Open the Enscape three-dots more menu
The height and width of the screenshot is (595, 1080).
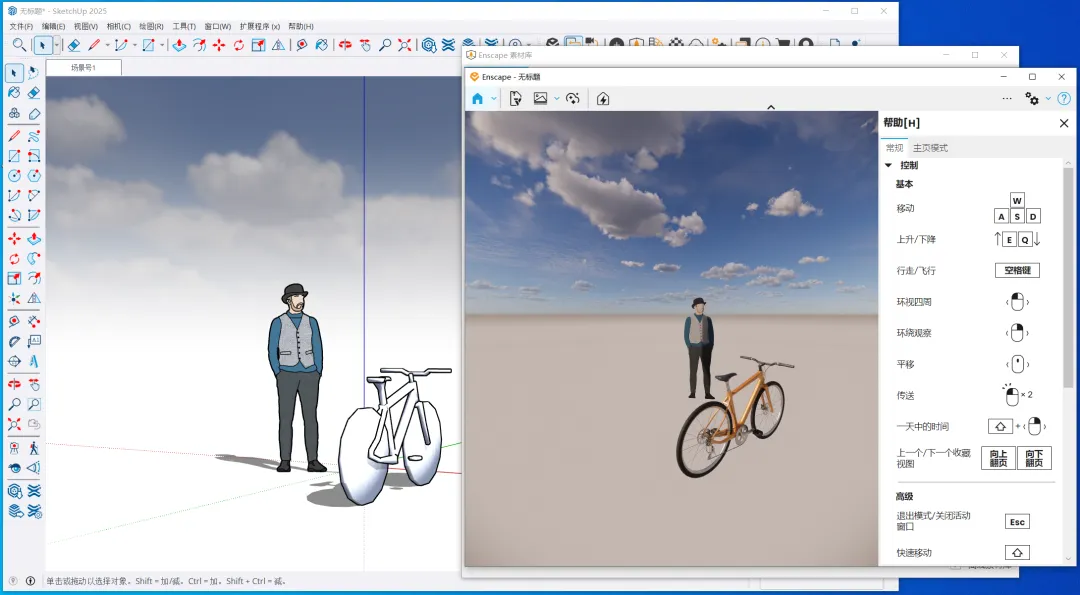point(1007,98)
